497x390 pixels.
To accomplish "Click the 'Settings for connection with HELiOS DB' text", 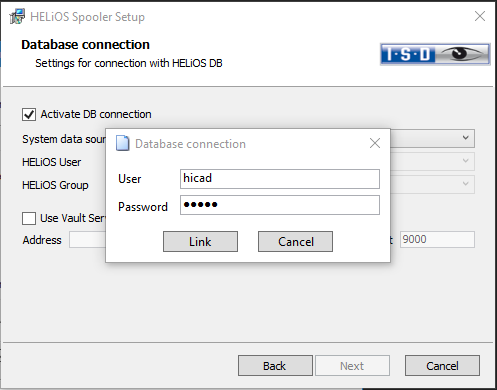I will coord(129,63).
